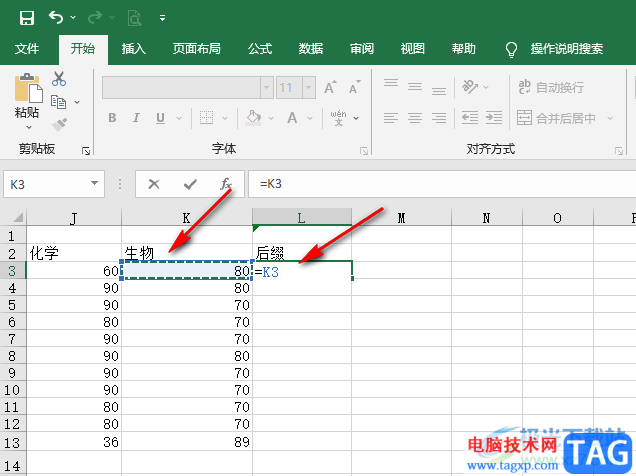This screenshot has width=636, height=476.
Task: Click the increase indent icon
Action: tap(494, 118)
